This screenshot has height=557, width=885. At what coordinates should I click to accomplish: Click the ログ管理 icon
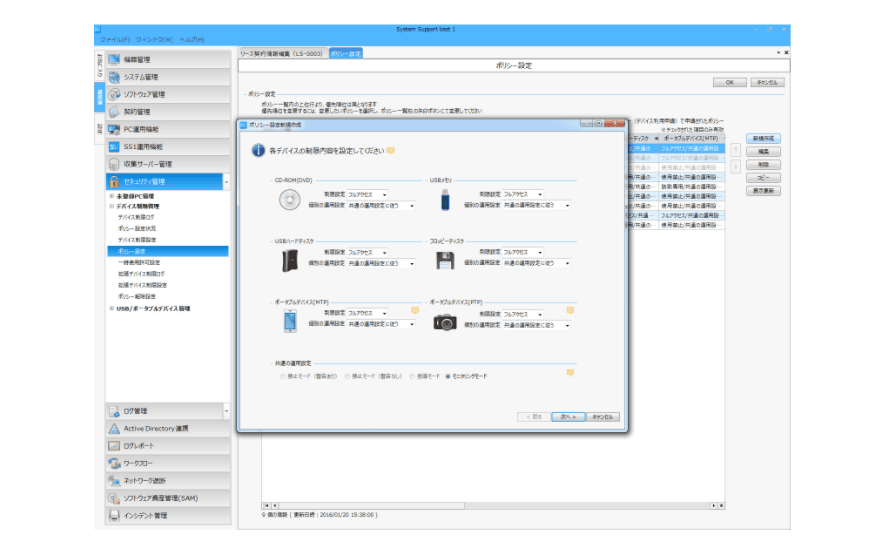coord(114,411)
